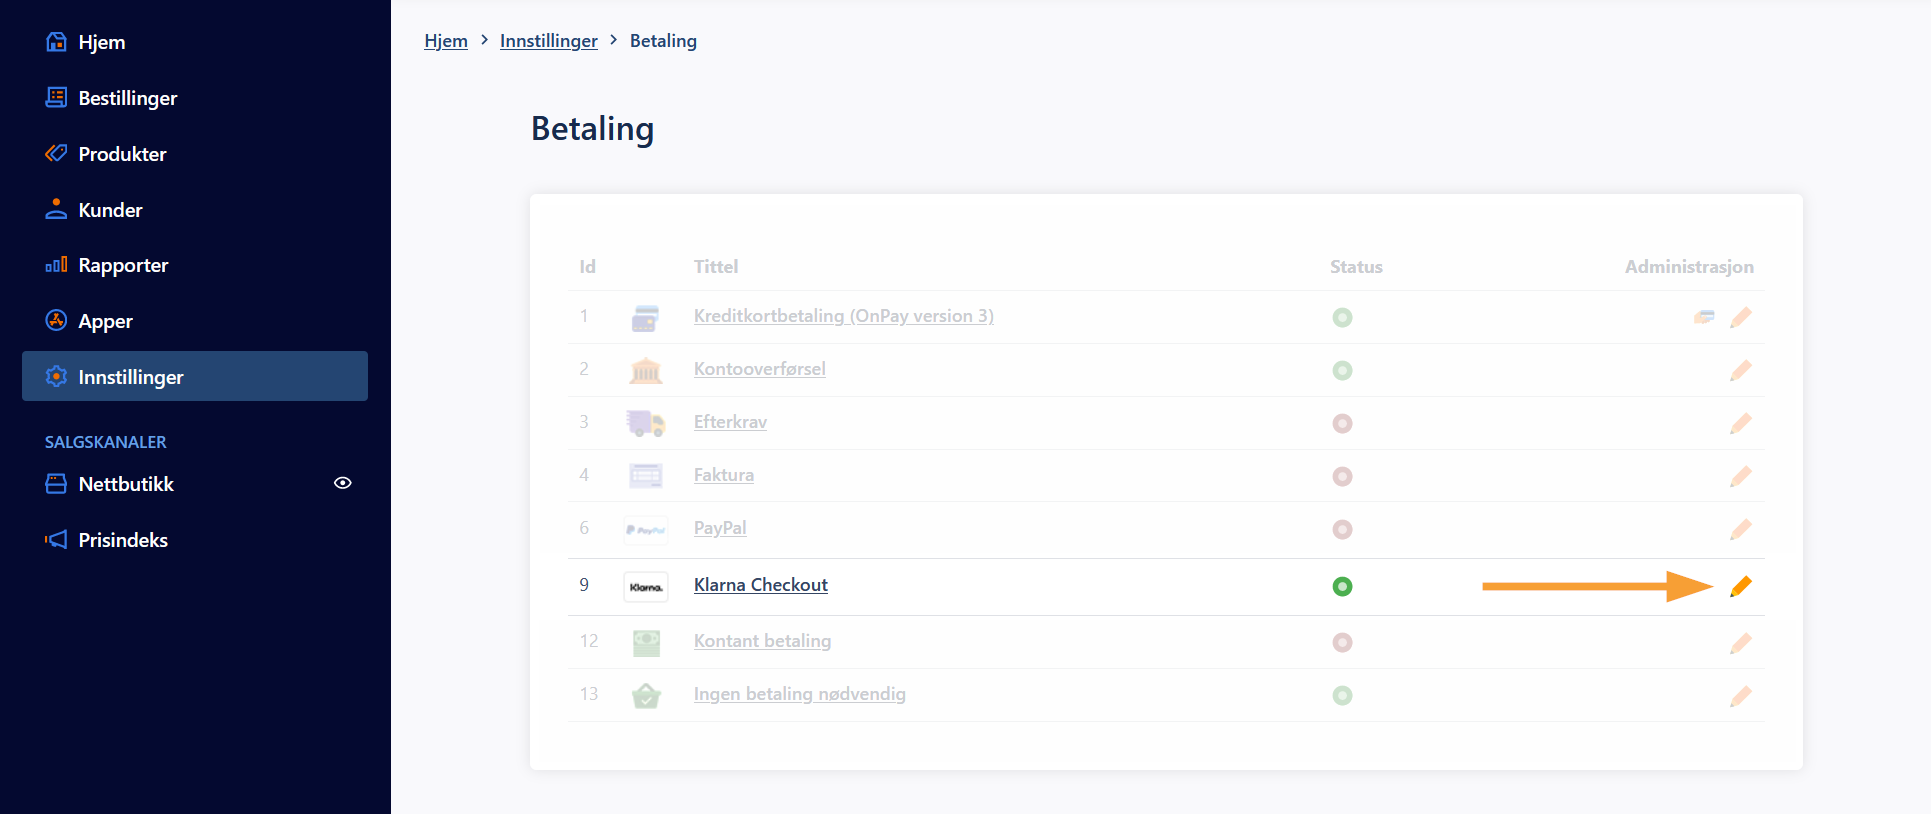Viewport: 1931px width, 814px height.
Task: Toggle status dot for Kontooverførsel
Action: tap(1342, 370)
